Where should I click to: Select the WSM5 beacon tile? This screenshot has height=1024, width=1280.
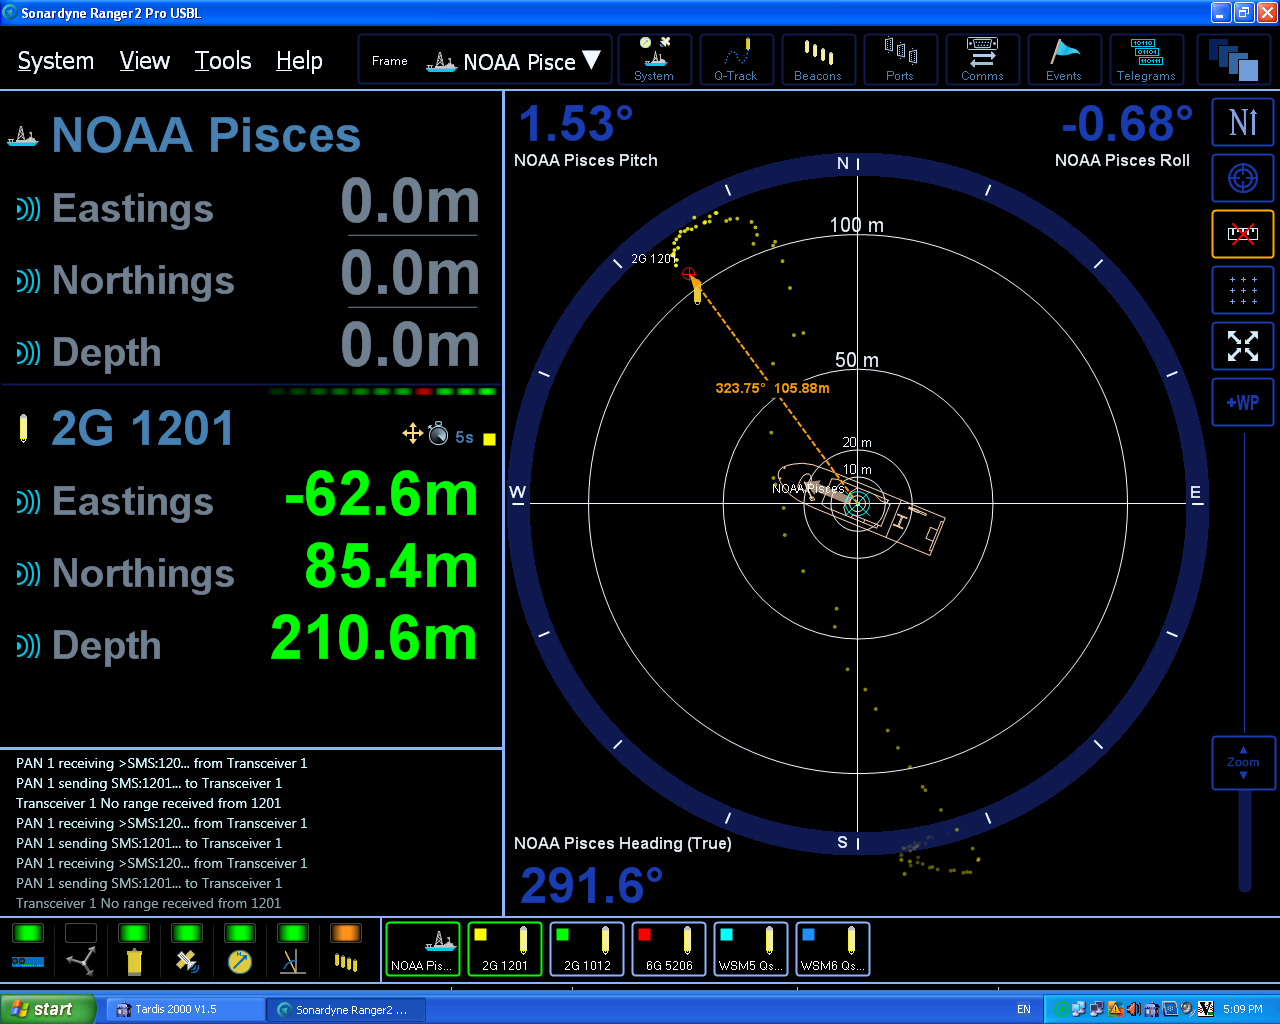click(751, 948)
